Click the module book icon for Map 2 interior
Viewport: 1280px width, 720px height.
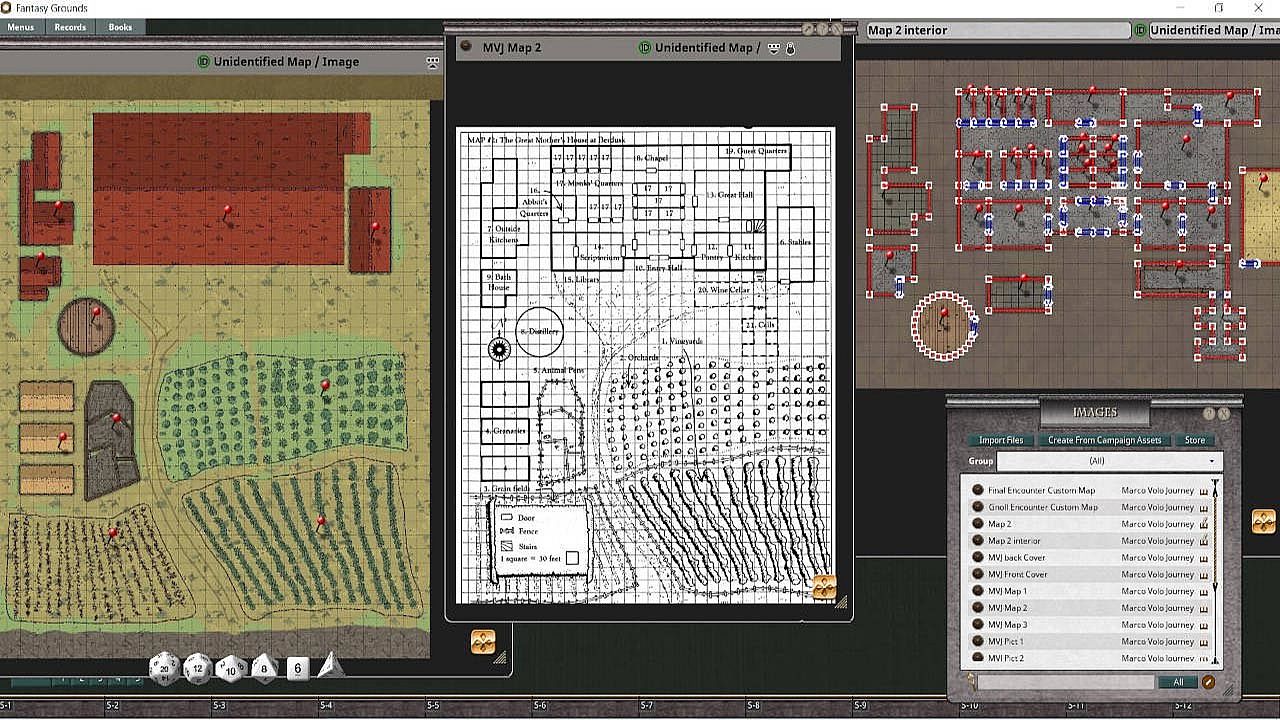[x=1203, y=541]
